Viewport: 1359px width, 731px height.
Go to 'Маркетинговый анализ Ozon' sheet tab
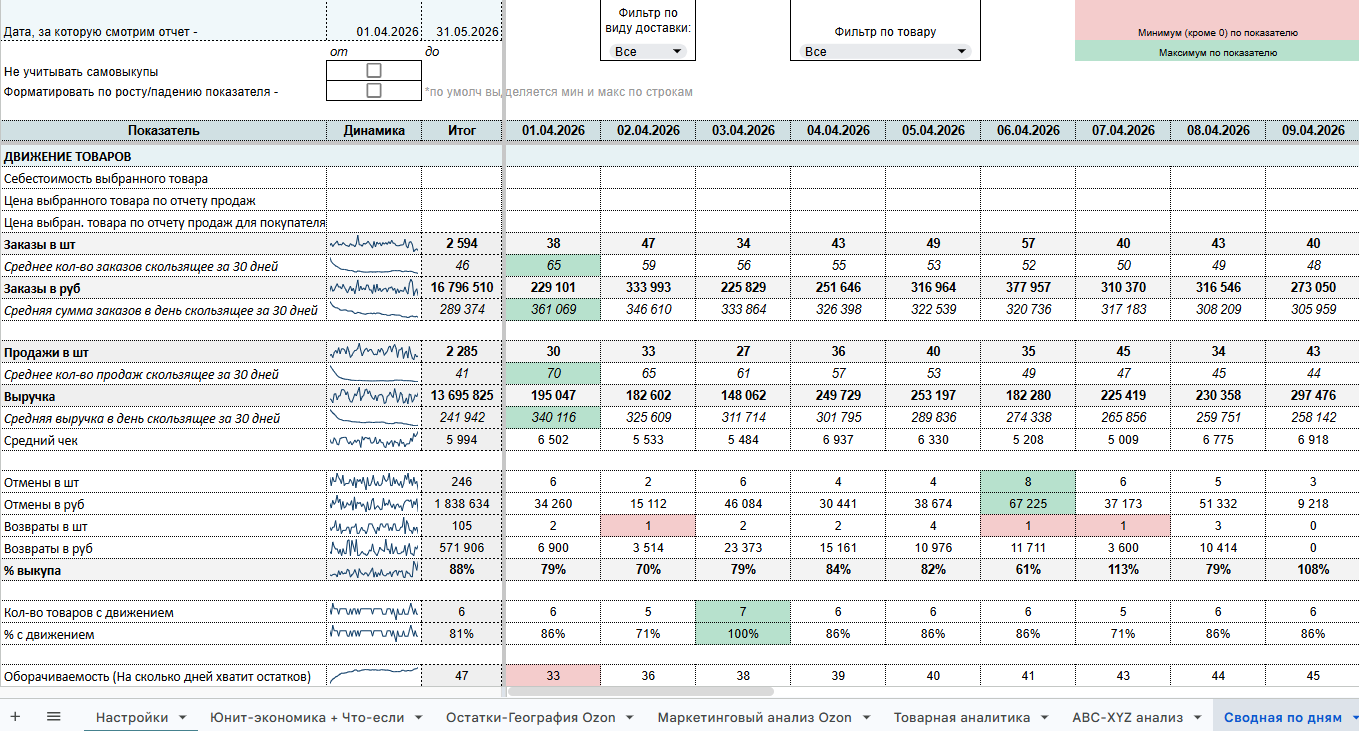[x=755, y=717]
